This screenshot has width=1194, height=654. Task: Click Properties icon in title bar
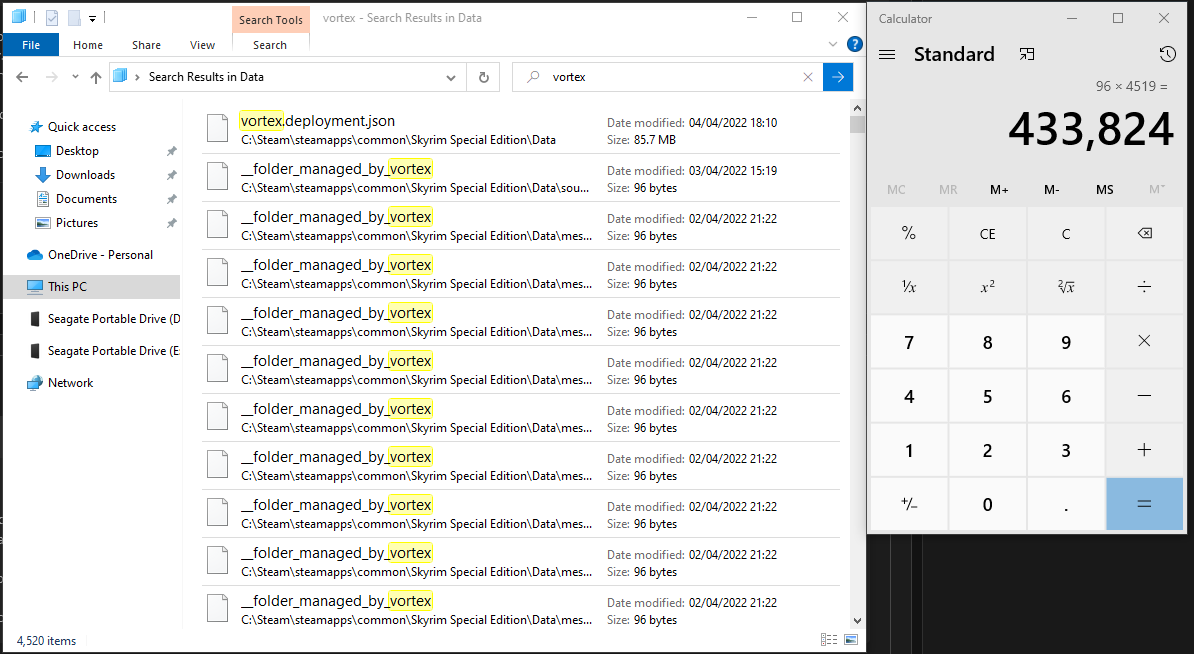pos(52,18)
